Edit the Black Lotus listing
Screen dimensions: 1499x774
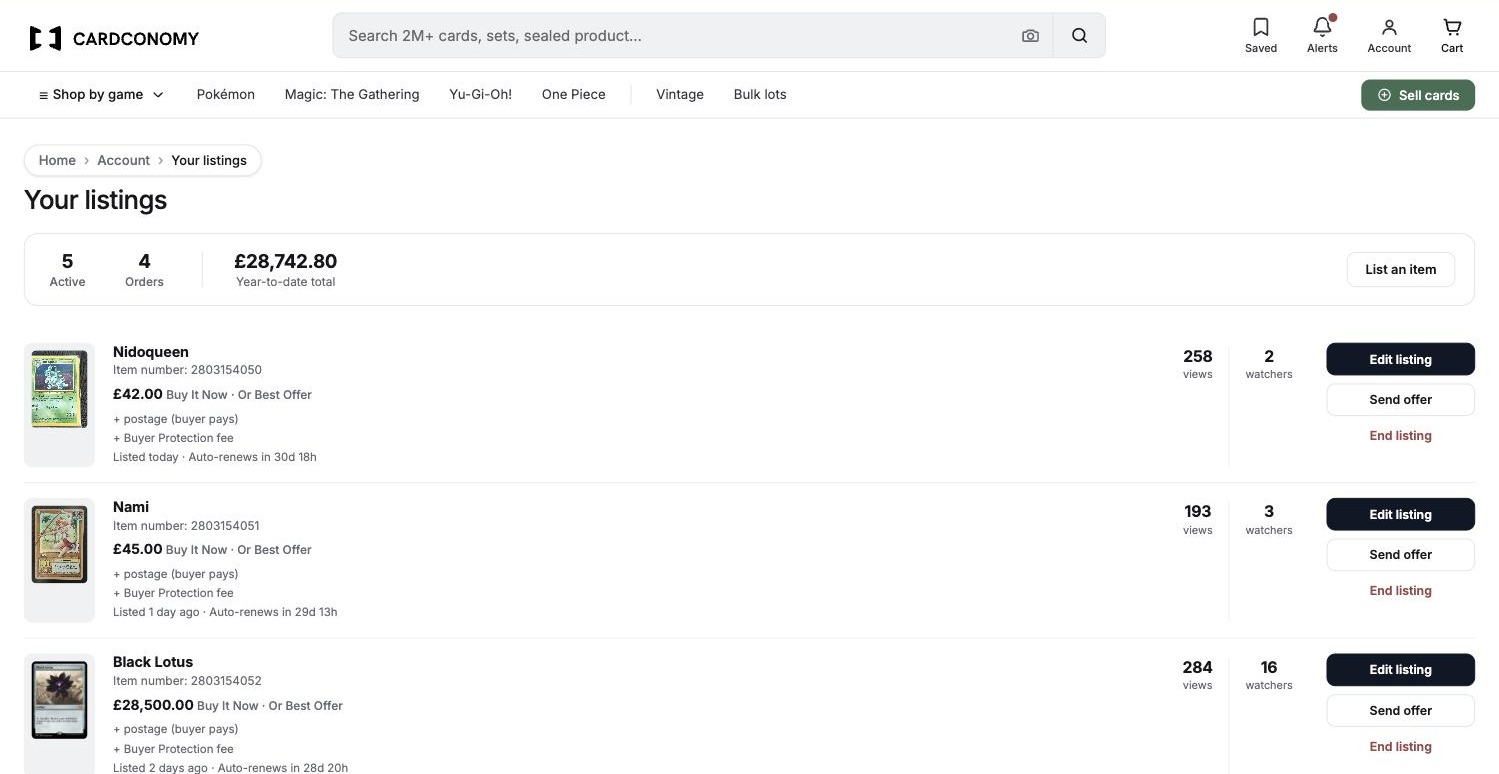coord(1400,669)
